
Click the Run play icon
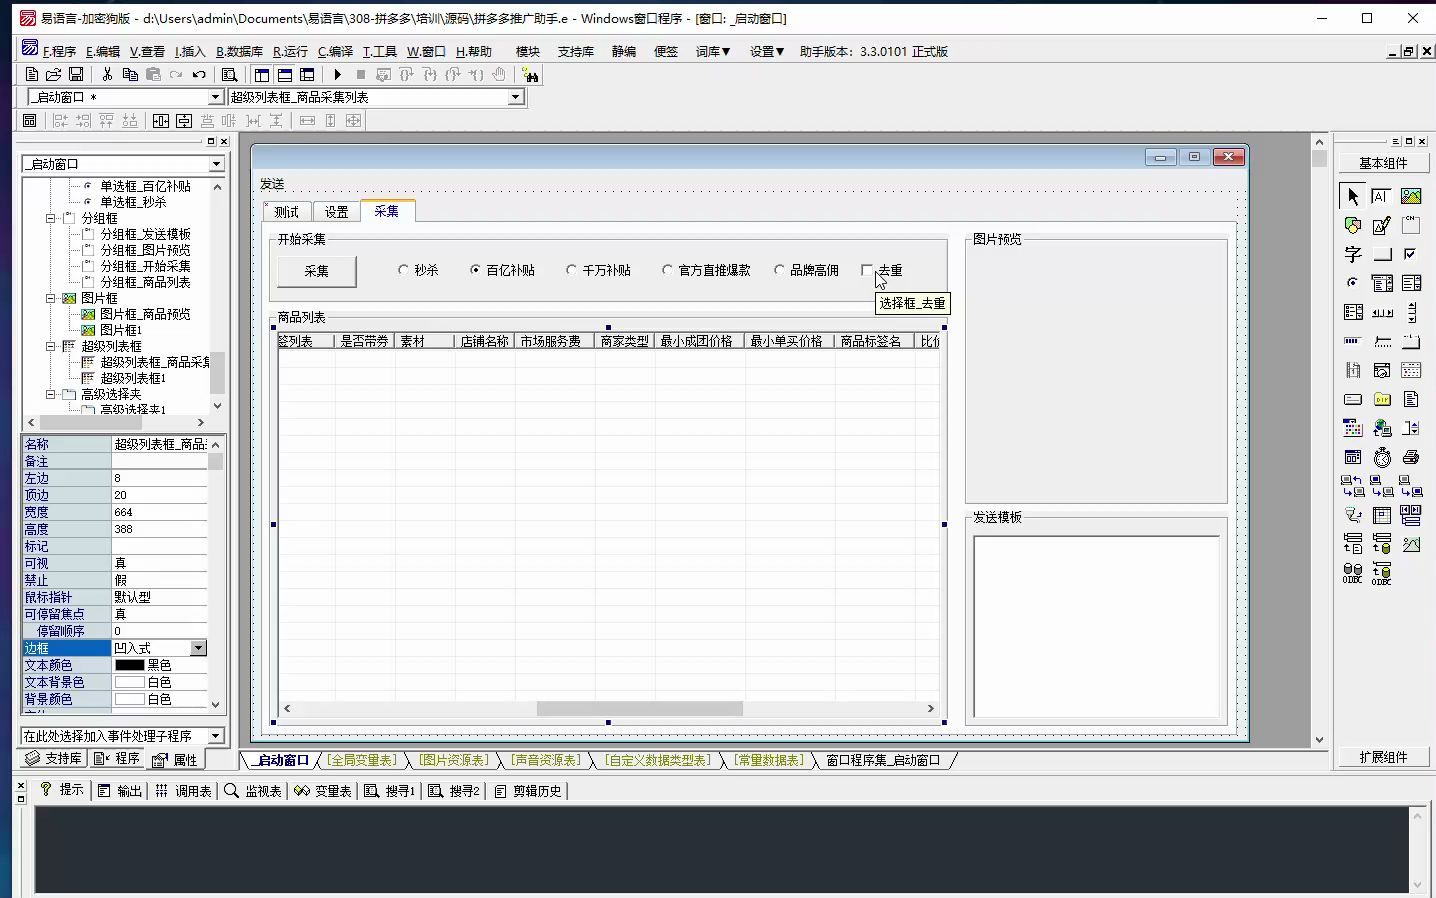(338, 74)
